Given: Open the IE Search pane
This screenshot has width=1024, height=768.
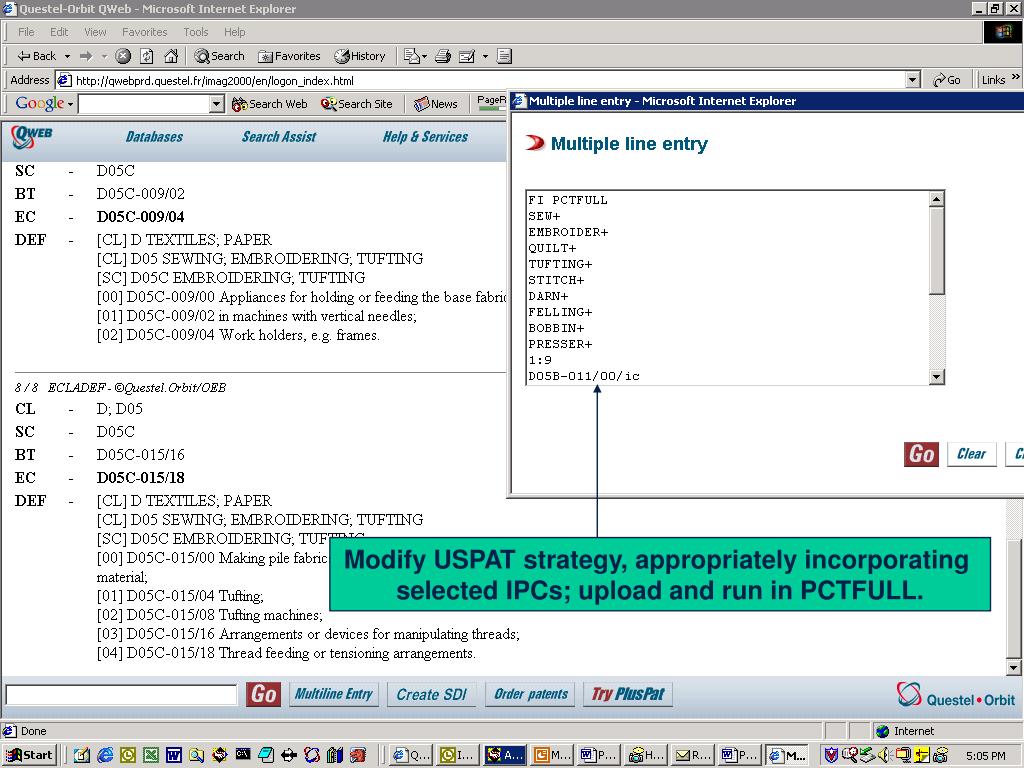Looking at the screenshot, I should [219, 56].
